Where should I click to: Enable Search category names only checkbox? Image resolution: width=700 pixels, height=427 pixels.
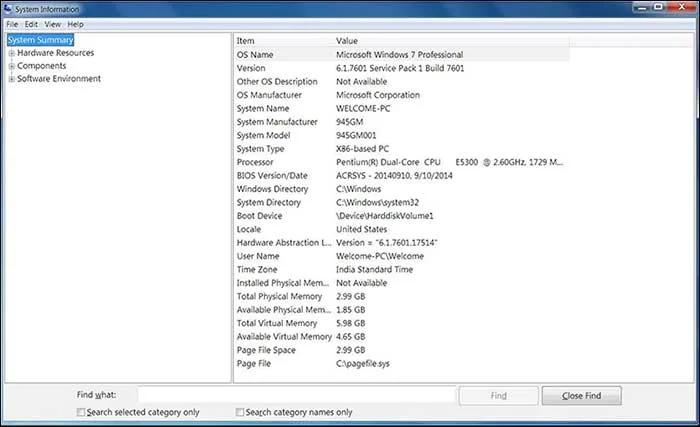click(240, 412)
